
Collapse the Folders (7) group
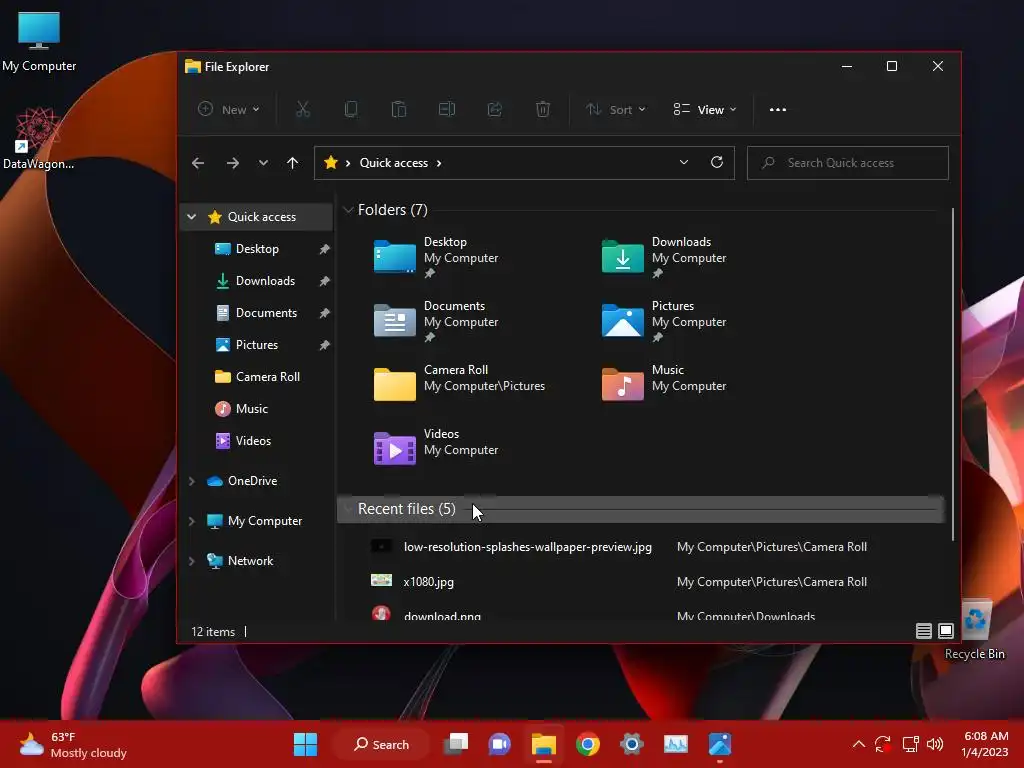pyautogui.click(x=349, y=210)
